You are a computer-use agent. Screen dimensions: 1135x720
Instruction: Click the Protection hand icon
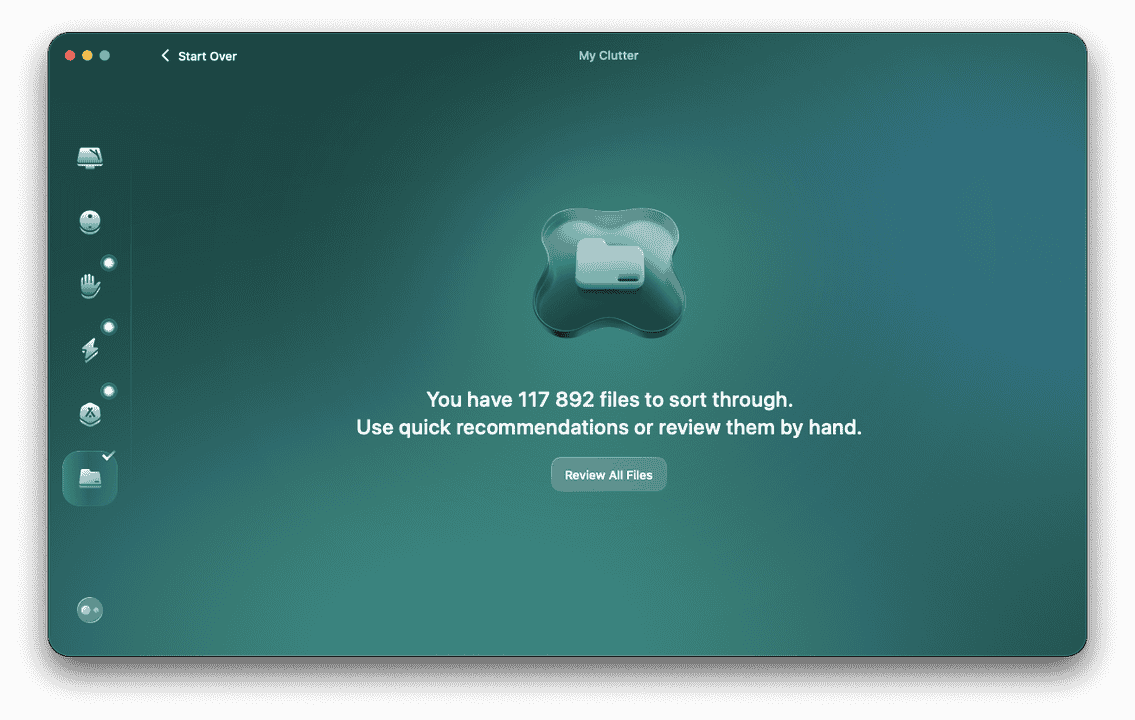[90, 285]
